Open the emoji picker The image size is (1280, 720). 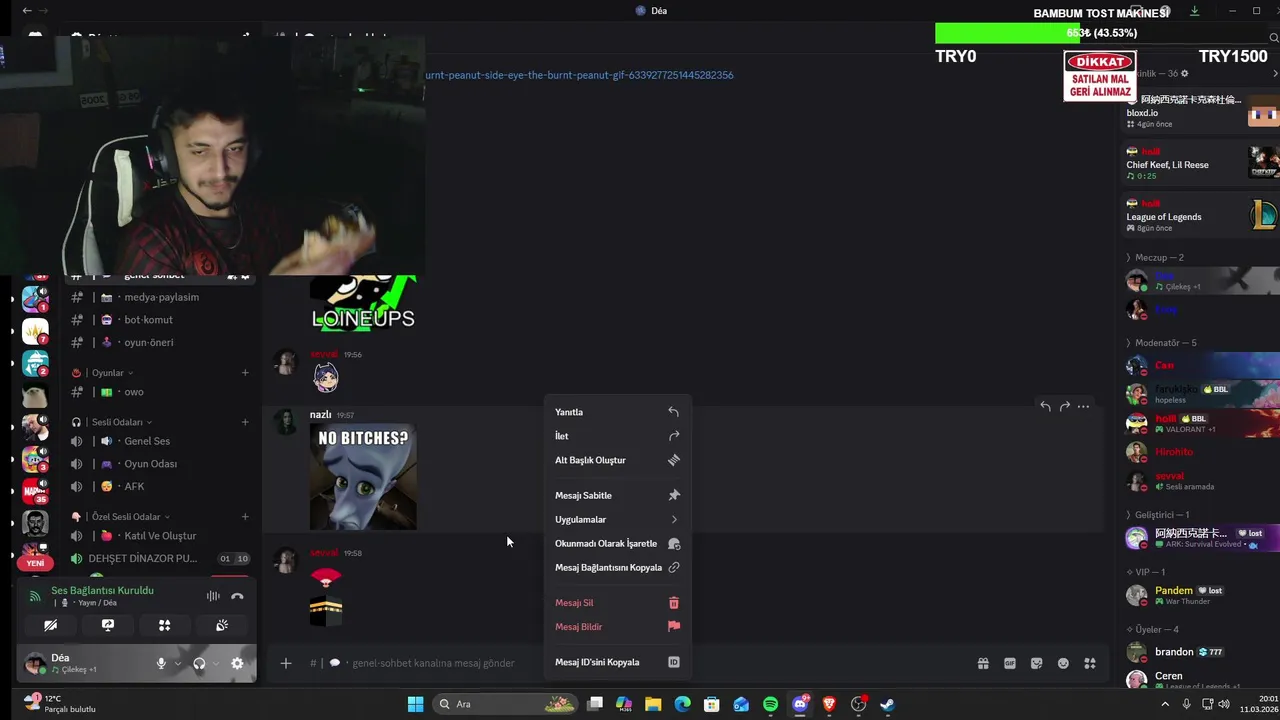(x=1063, y=663)
